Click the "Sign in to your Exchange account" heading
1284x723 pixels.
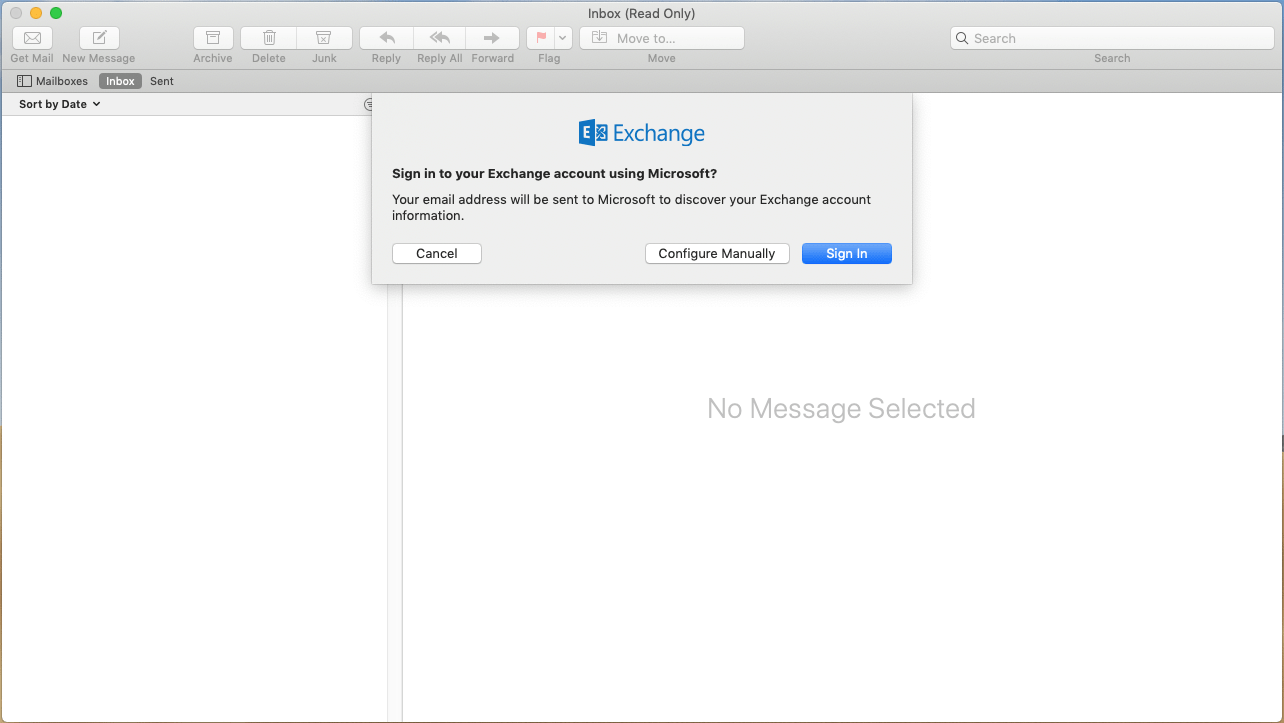554,174
